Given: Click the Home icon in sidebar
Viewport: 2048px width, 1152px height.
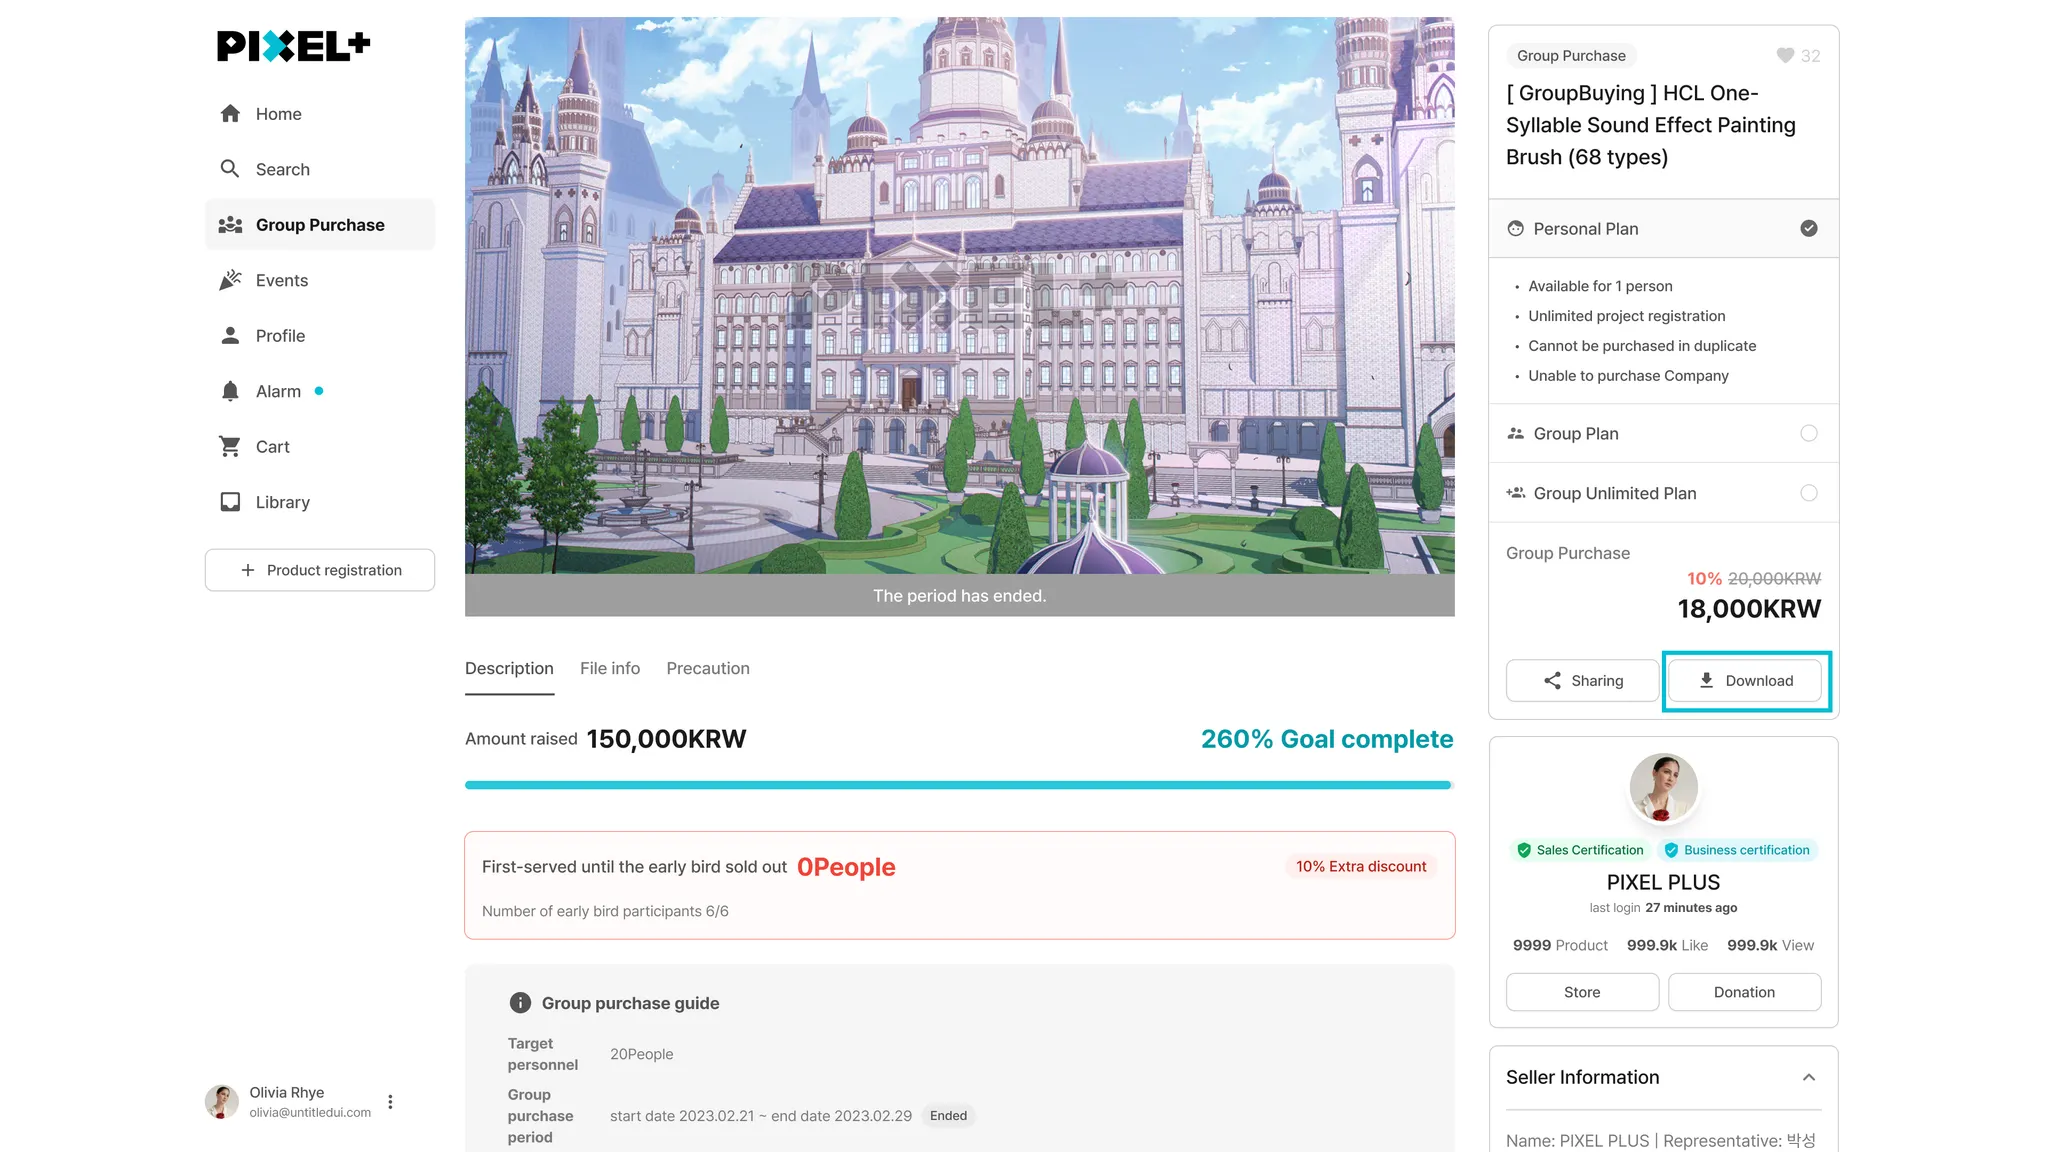Looking at the screenshot, I should (230, 114).
